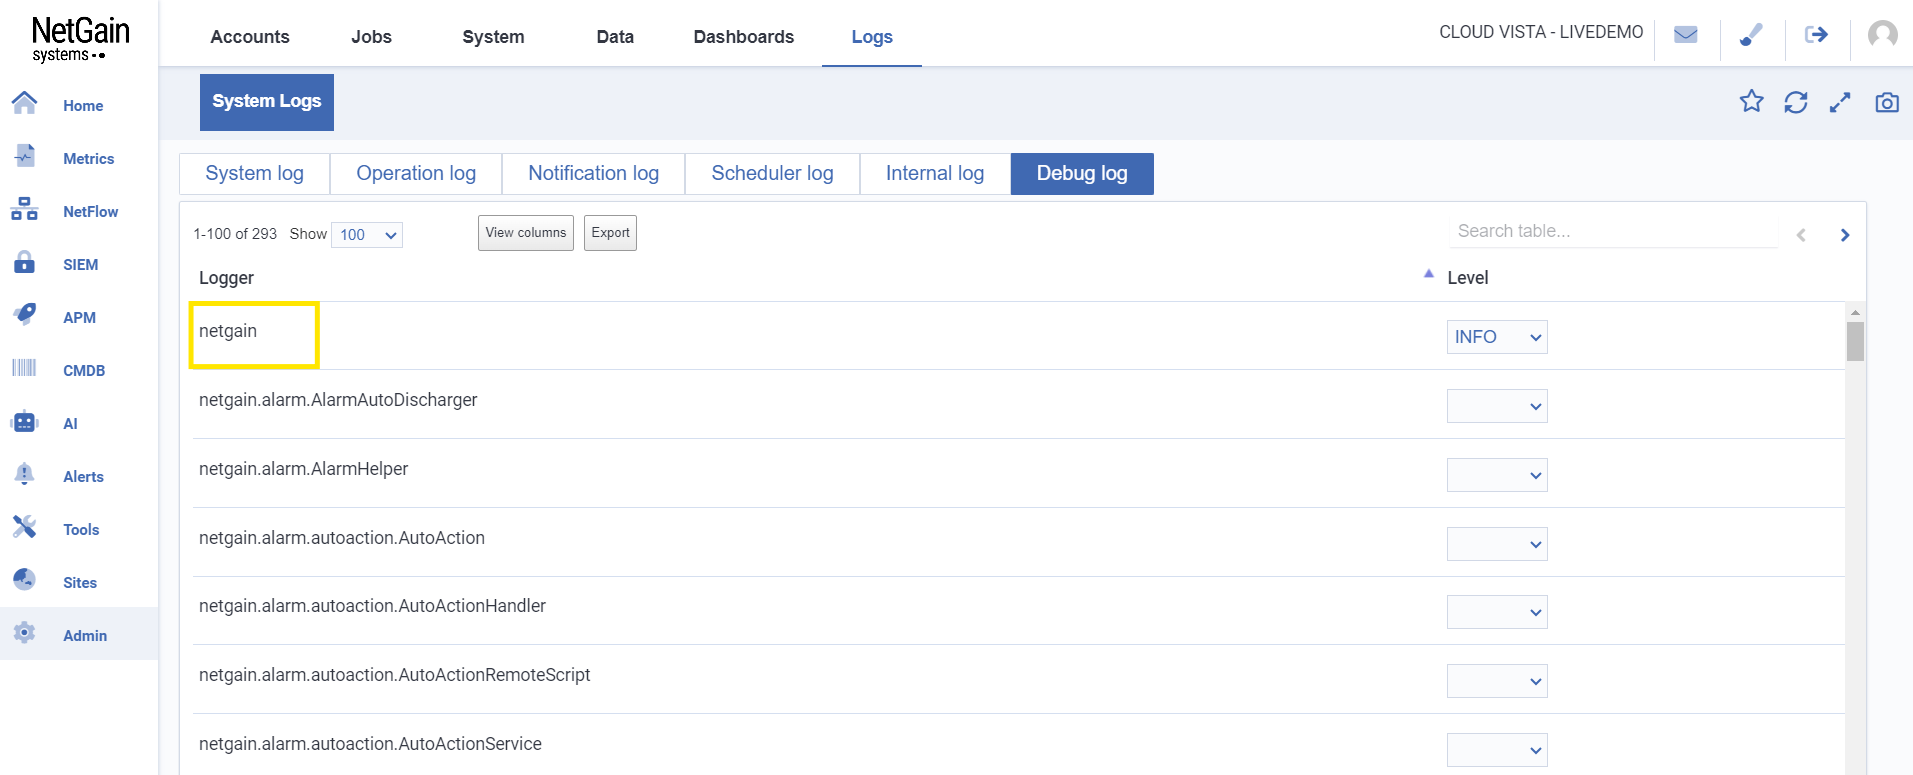The height and width of the screenshot is (775, 1913).
Task: Select the netgain logger row text
Action: pyautogui.click(x=228, y=331)
